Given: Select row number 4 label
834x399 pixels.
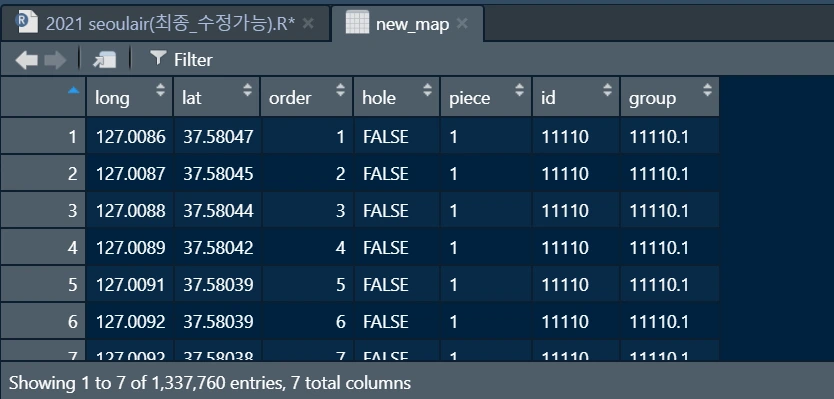Looking at the screenshot, I should pyautogui.click(x=73, y=248).
